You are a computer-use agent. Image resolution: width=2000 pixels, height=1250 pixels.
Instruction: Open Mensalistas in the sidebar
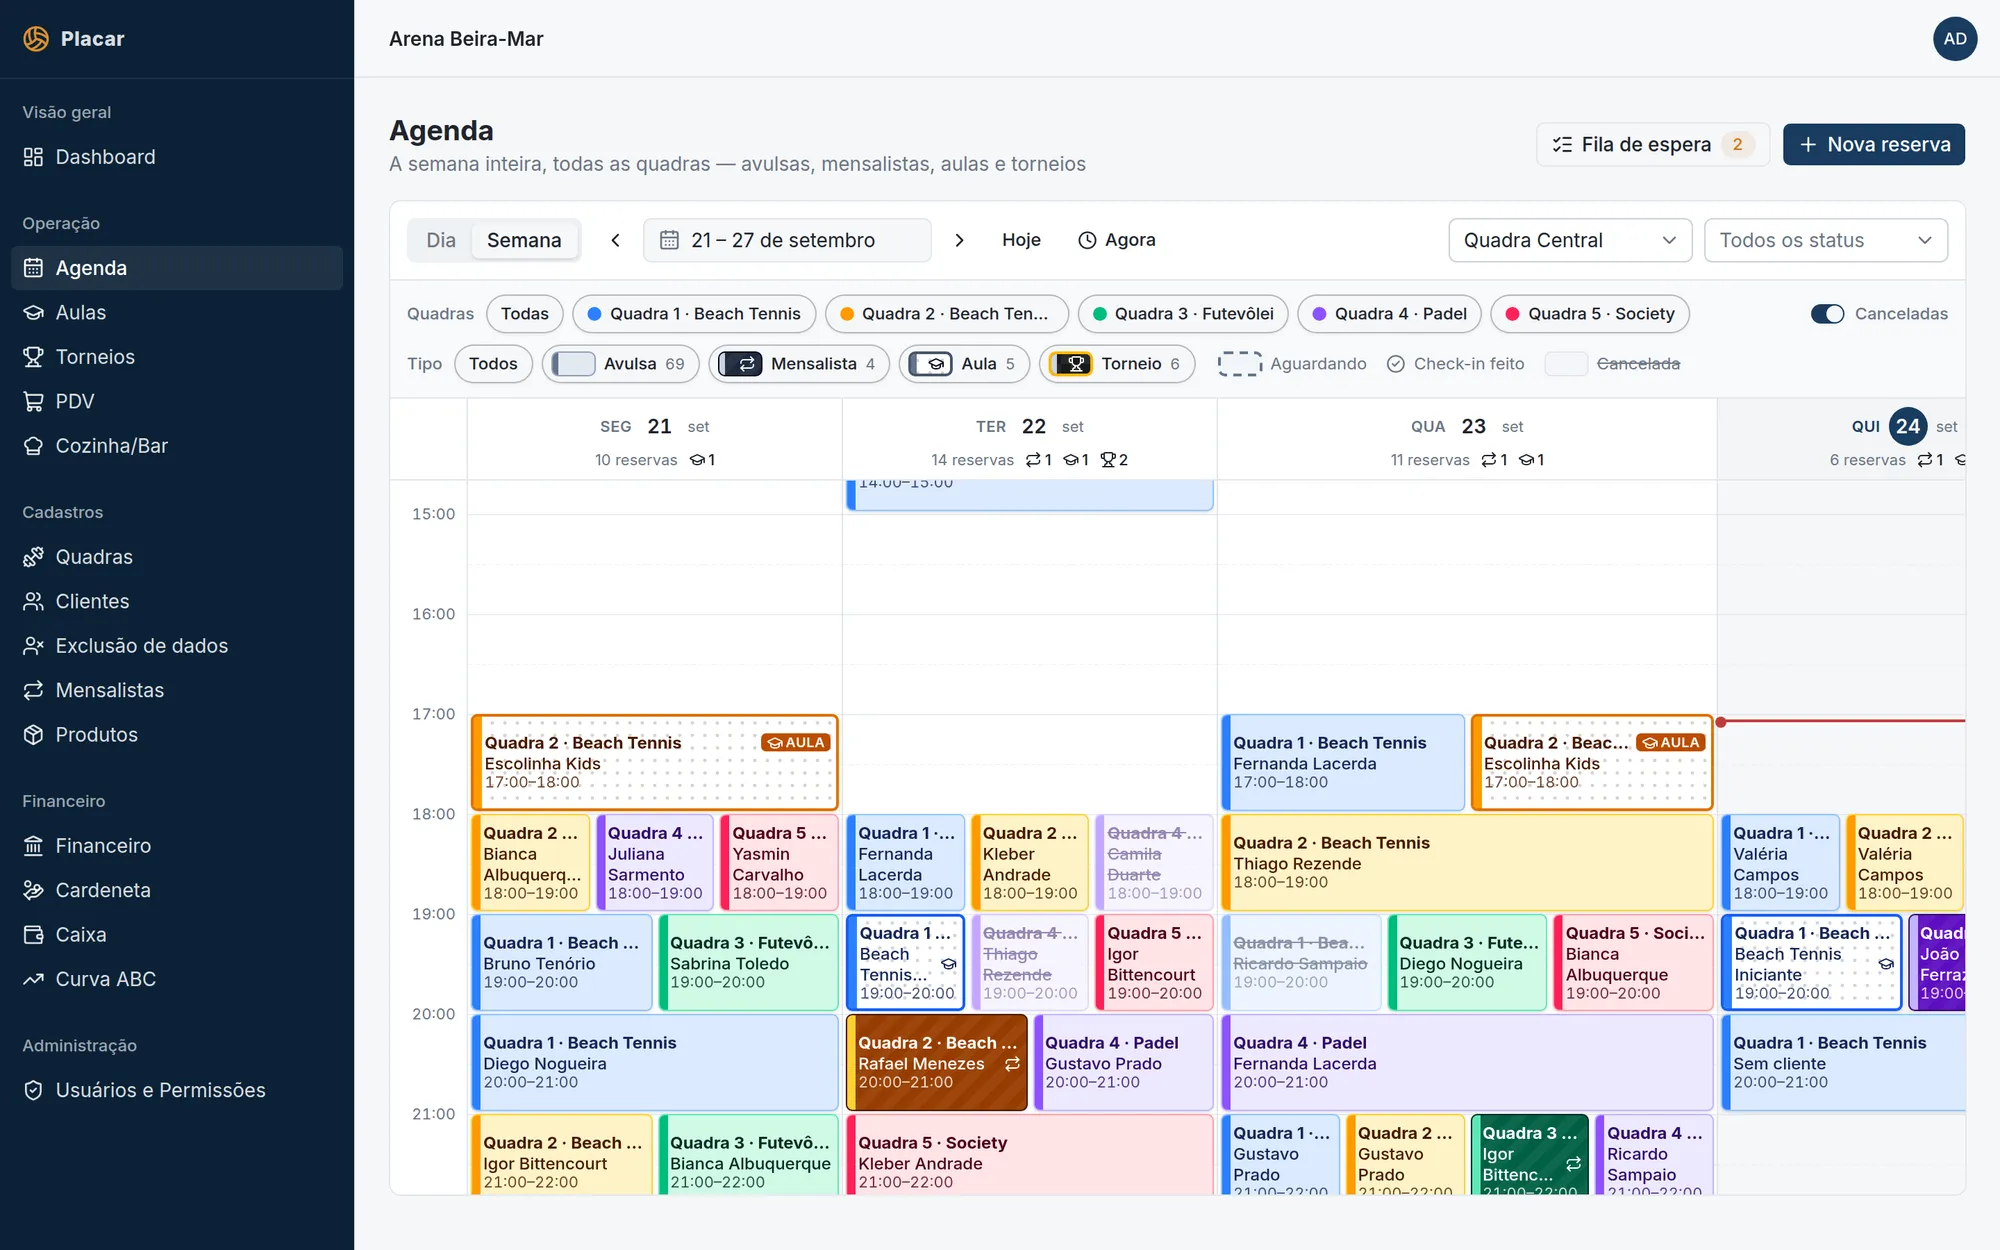tap(177, 690)
